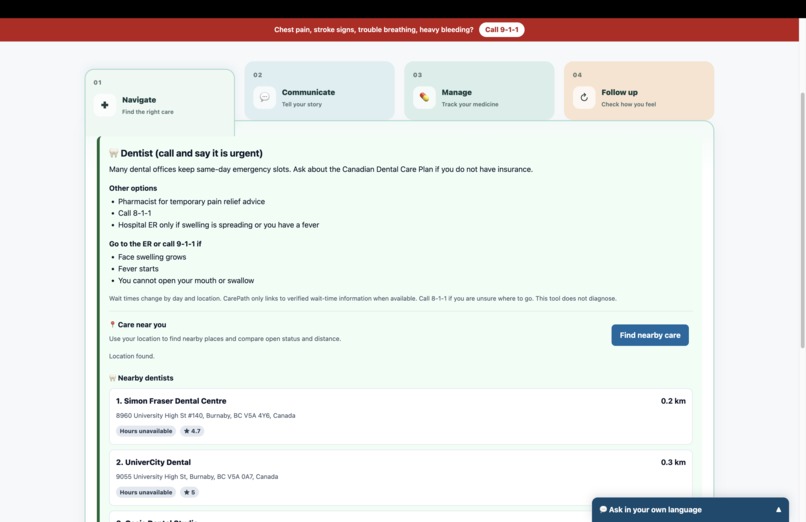
Task: Click the 0.3 km distance label
Action: click(673, 462)
